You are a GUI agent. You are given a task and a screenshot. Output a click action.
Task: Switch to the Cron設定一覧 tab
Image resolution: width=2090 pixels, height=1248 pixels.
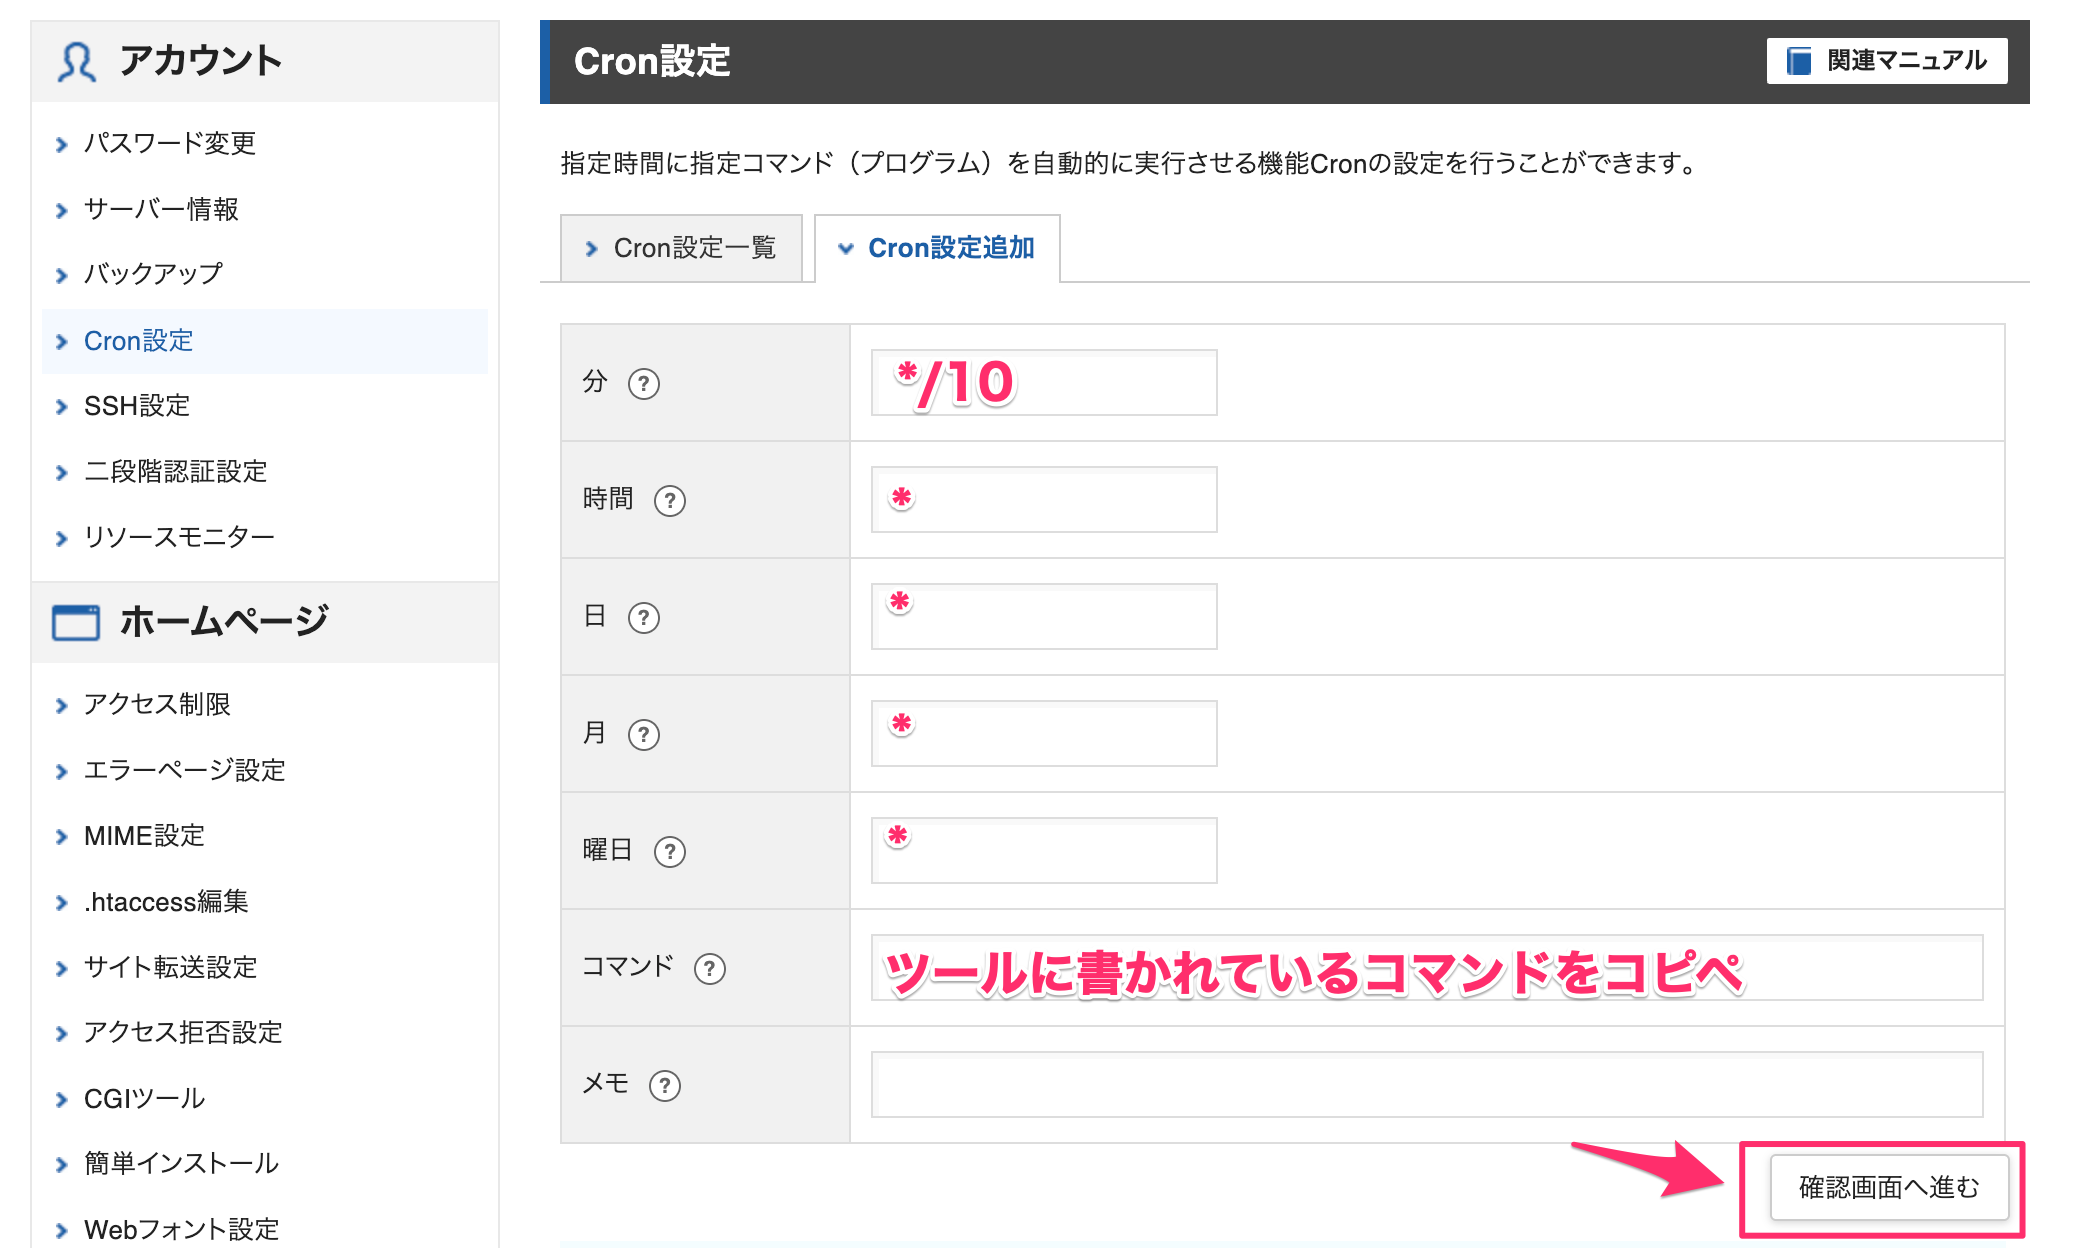[682, 248]
